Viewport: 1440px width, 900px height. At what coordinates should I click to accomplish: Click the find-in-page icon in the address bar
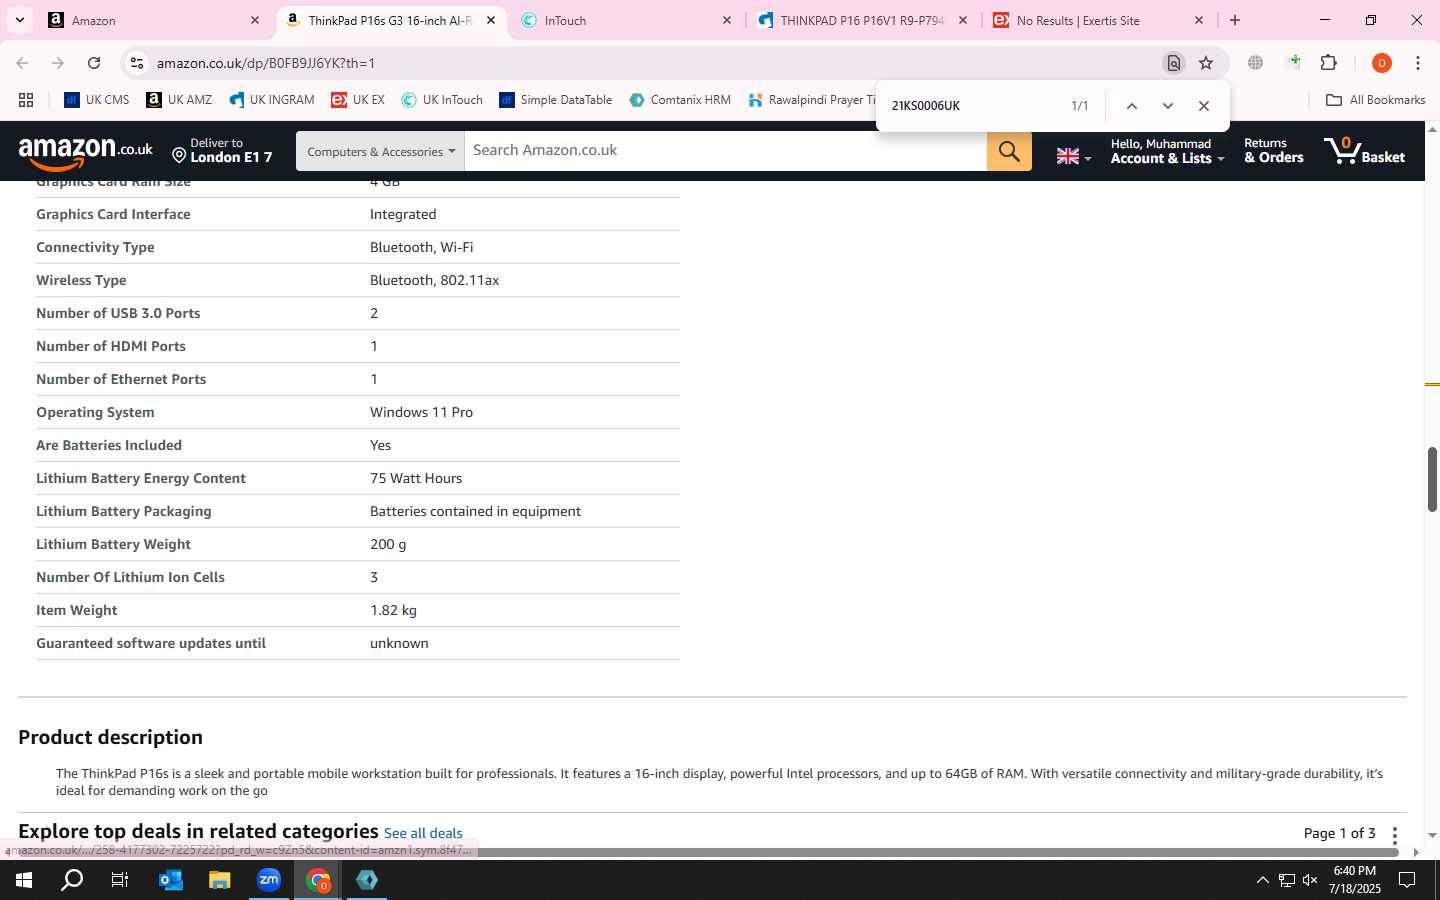tap(1173, 63)
